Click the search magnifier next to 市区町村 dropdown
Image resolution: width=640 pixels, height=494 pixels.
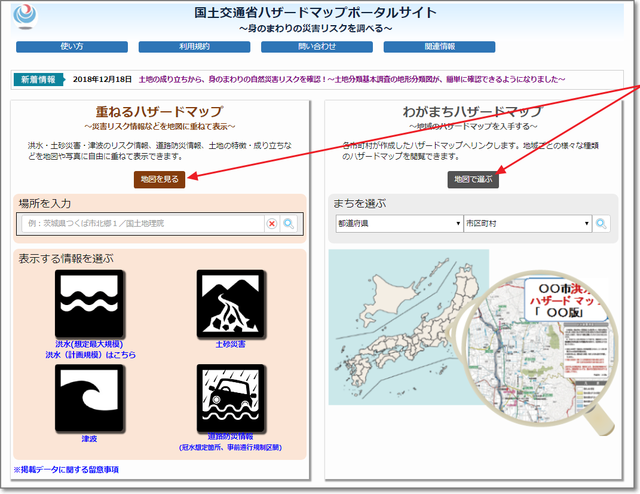tap(601, 223)
